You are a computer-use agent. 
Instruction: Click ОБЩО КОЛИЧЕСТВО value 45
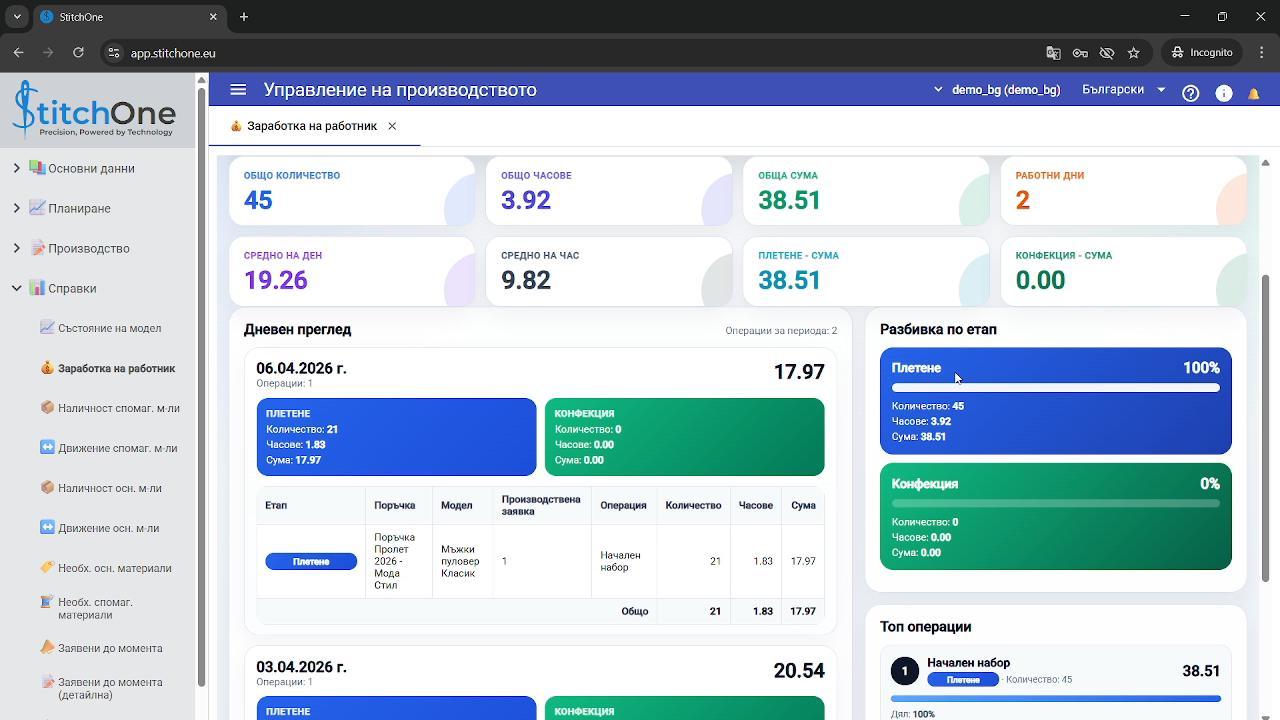point(258,200)
